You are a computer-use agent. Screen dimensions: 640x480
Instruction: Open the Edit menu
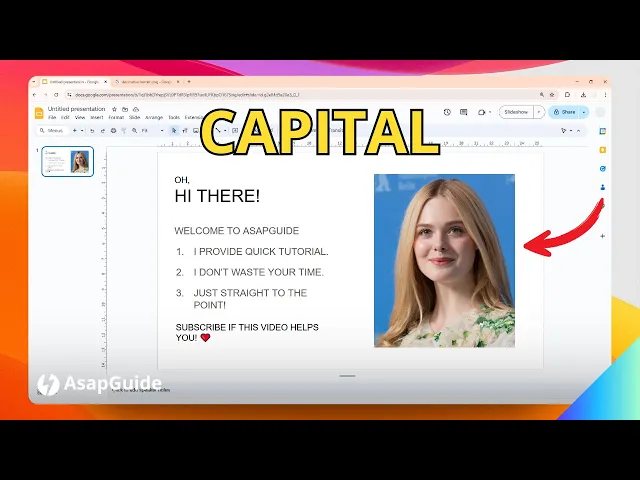pos(65,118)
